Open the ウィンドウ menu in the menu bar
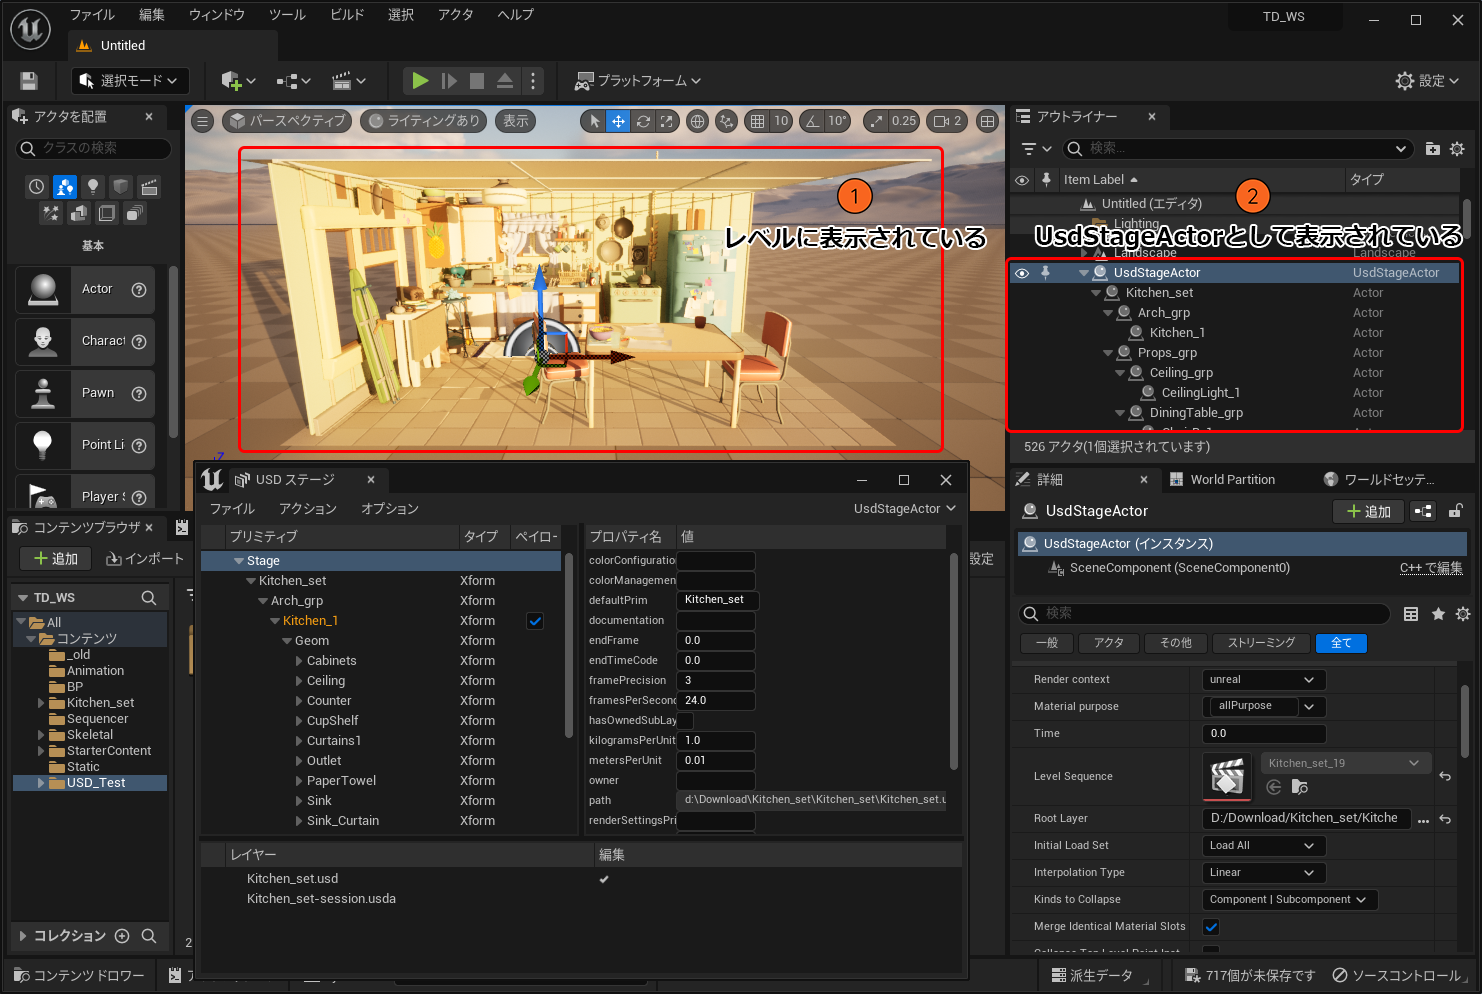 pos(216,15)
